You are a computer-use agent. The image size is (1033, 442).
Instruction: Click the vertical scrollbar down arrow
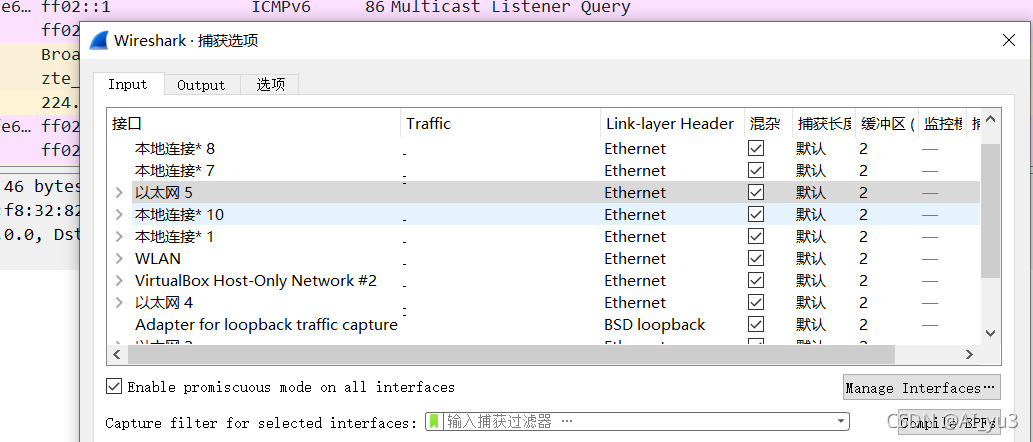coord(990,333)
